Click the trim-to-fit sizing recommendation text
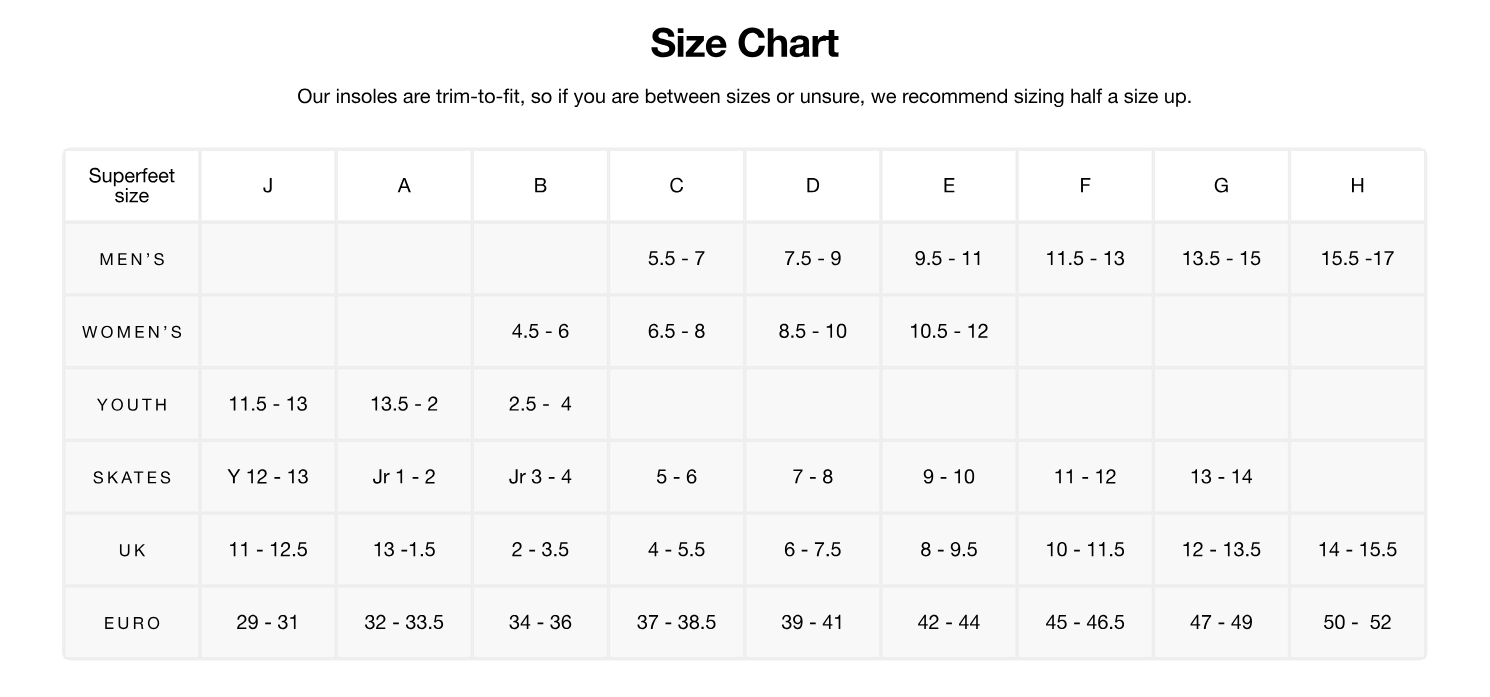 point(744,97)
